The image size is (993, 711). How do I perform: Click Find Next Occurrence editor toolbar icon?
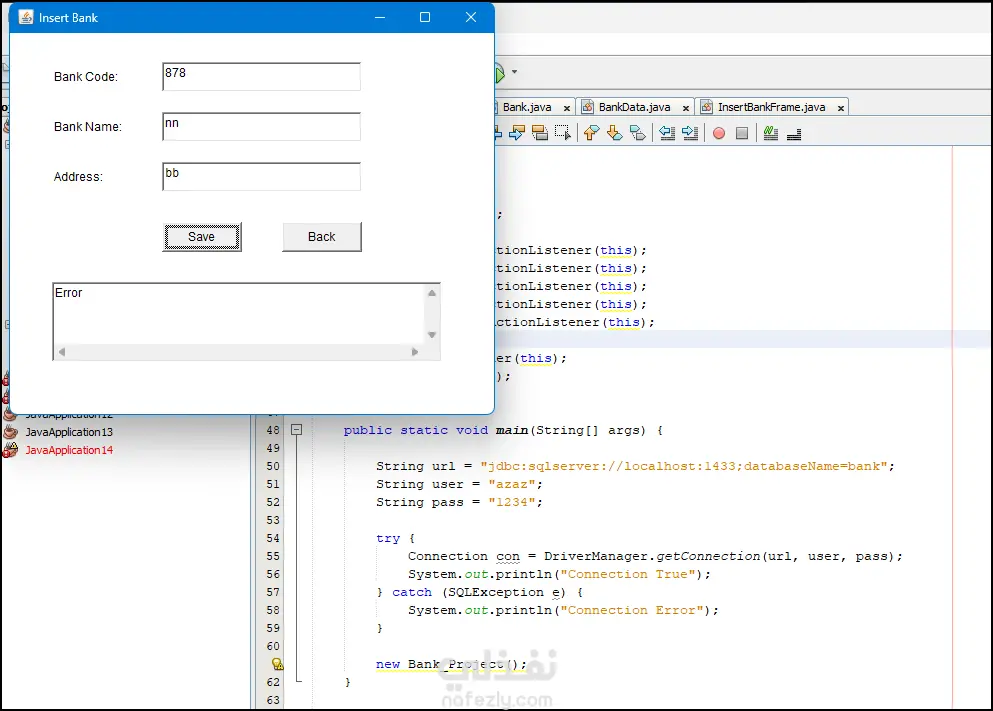517,134
